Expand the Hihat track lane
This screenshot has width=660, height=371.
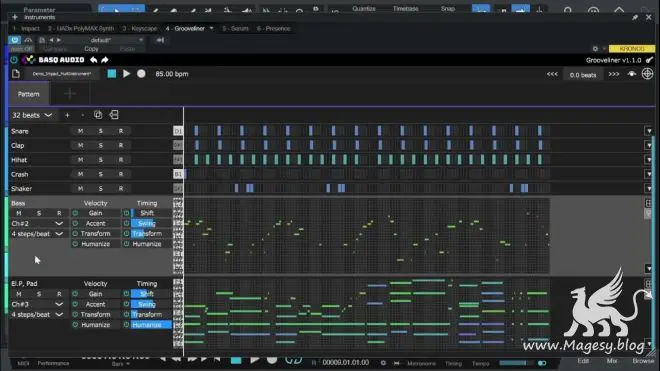[x=649, y=160]
